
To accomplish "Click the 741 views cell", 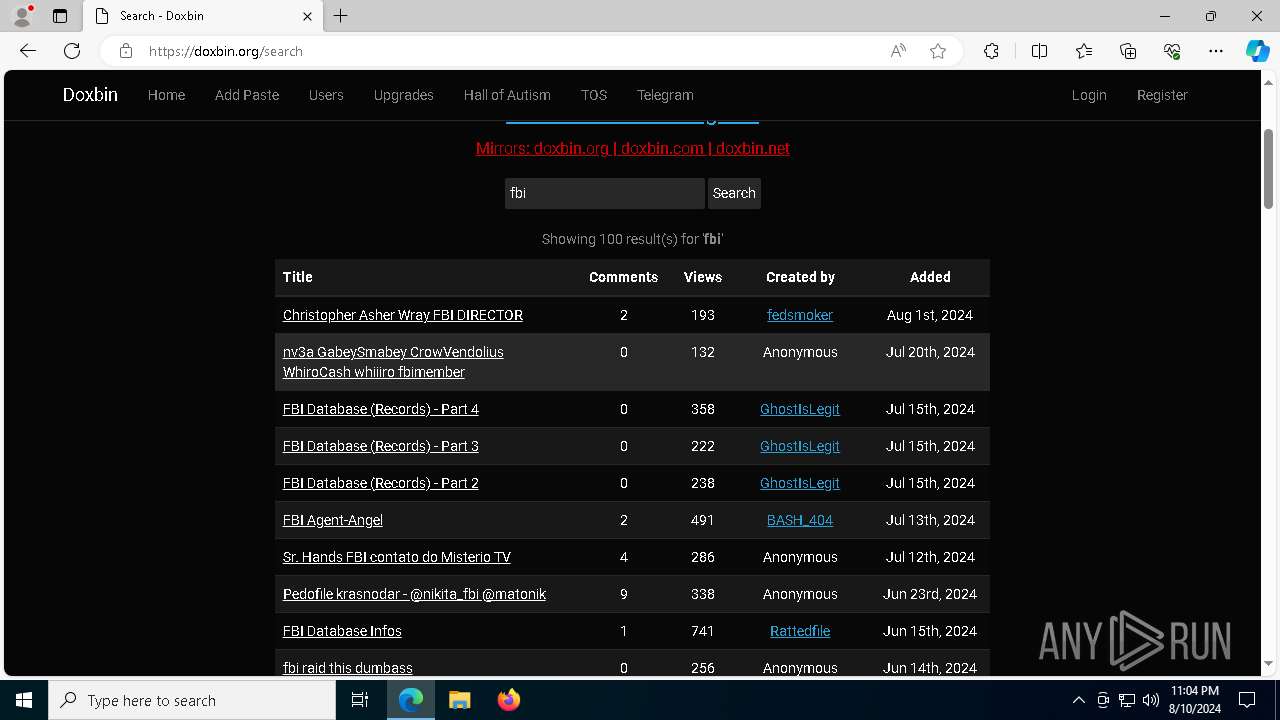I will (703, 631).
